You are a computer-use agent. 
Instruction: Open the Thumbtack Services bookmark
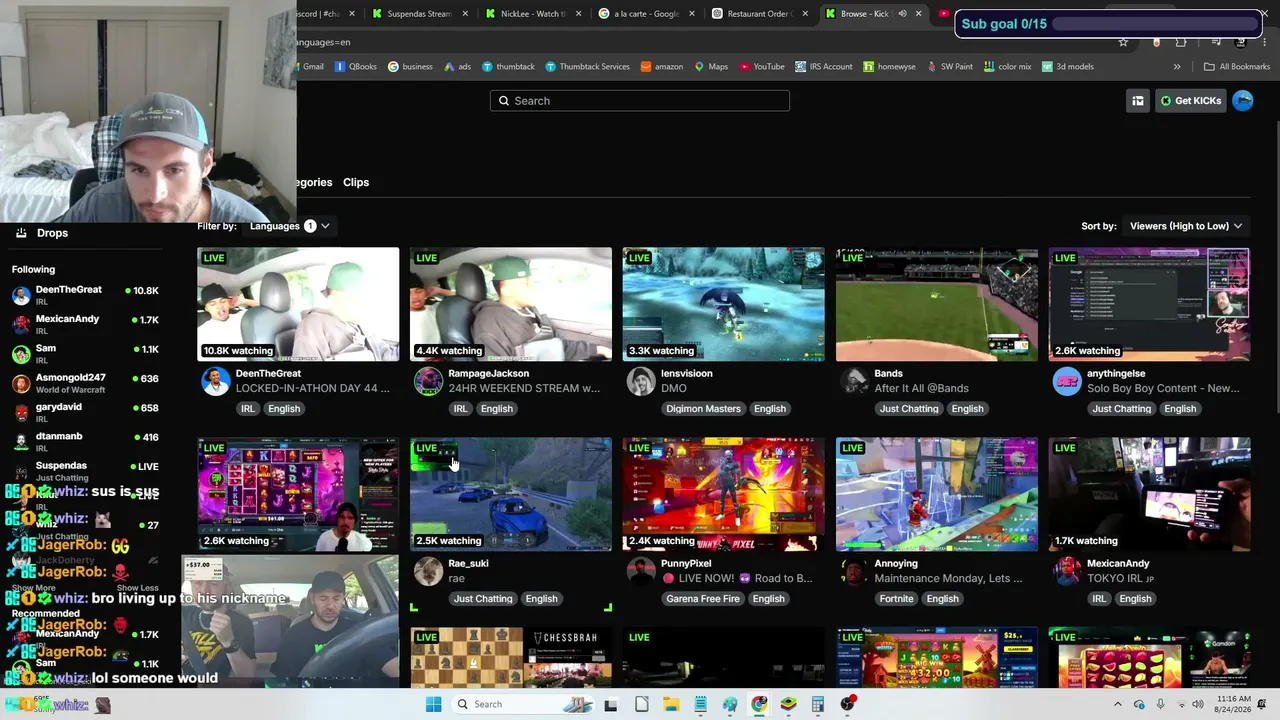[587, 67]
